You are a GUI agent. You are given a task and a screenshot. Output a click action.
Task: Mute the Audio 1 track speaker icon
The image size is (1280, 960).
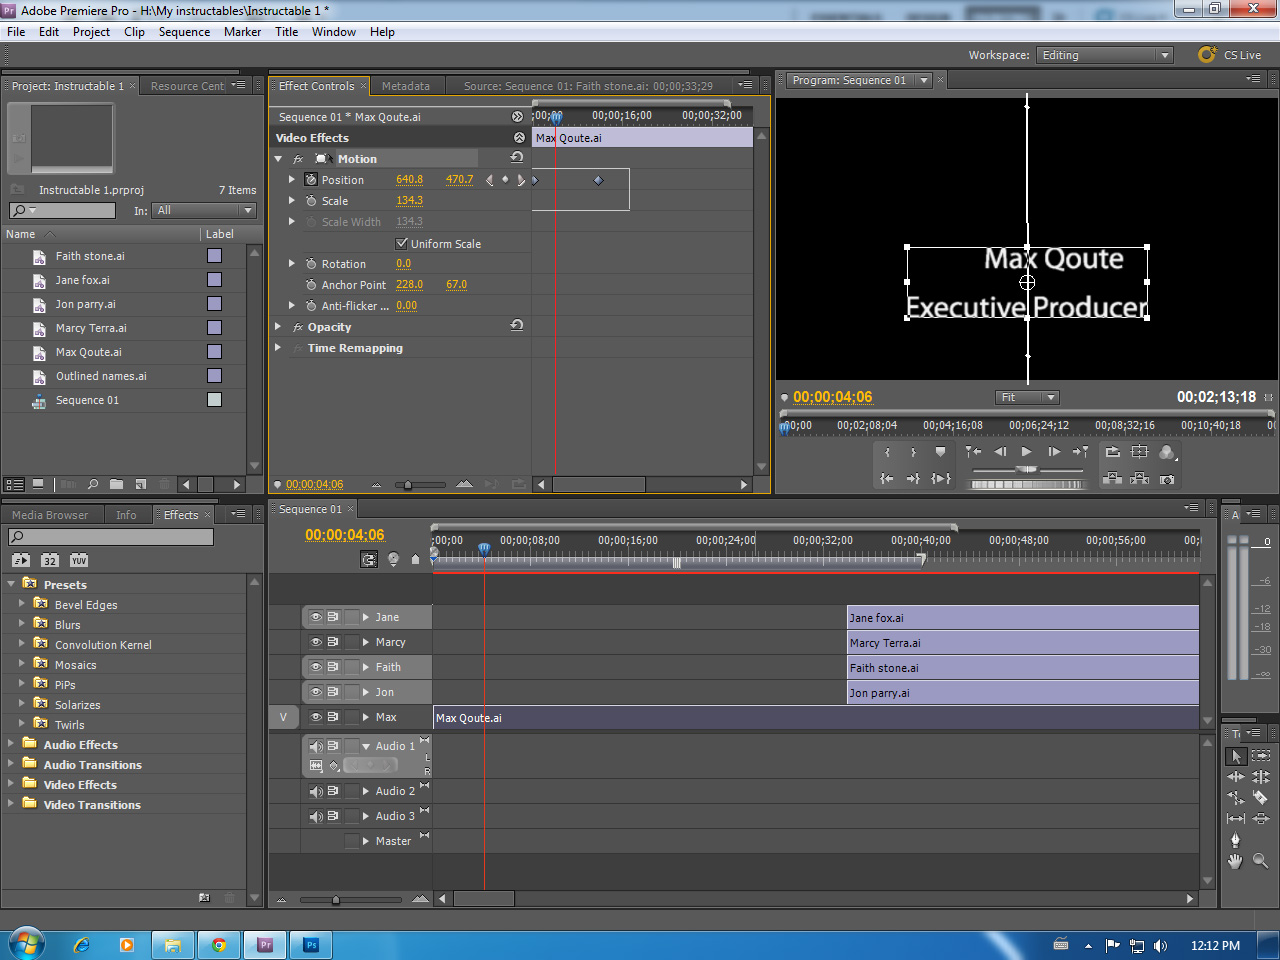click(x=314, y=745)
